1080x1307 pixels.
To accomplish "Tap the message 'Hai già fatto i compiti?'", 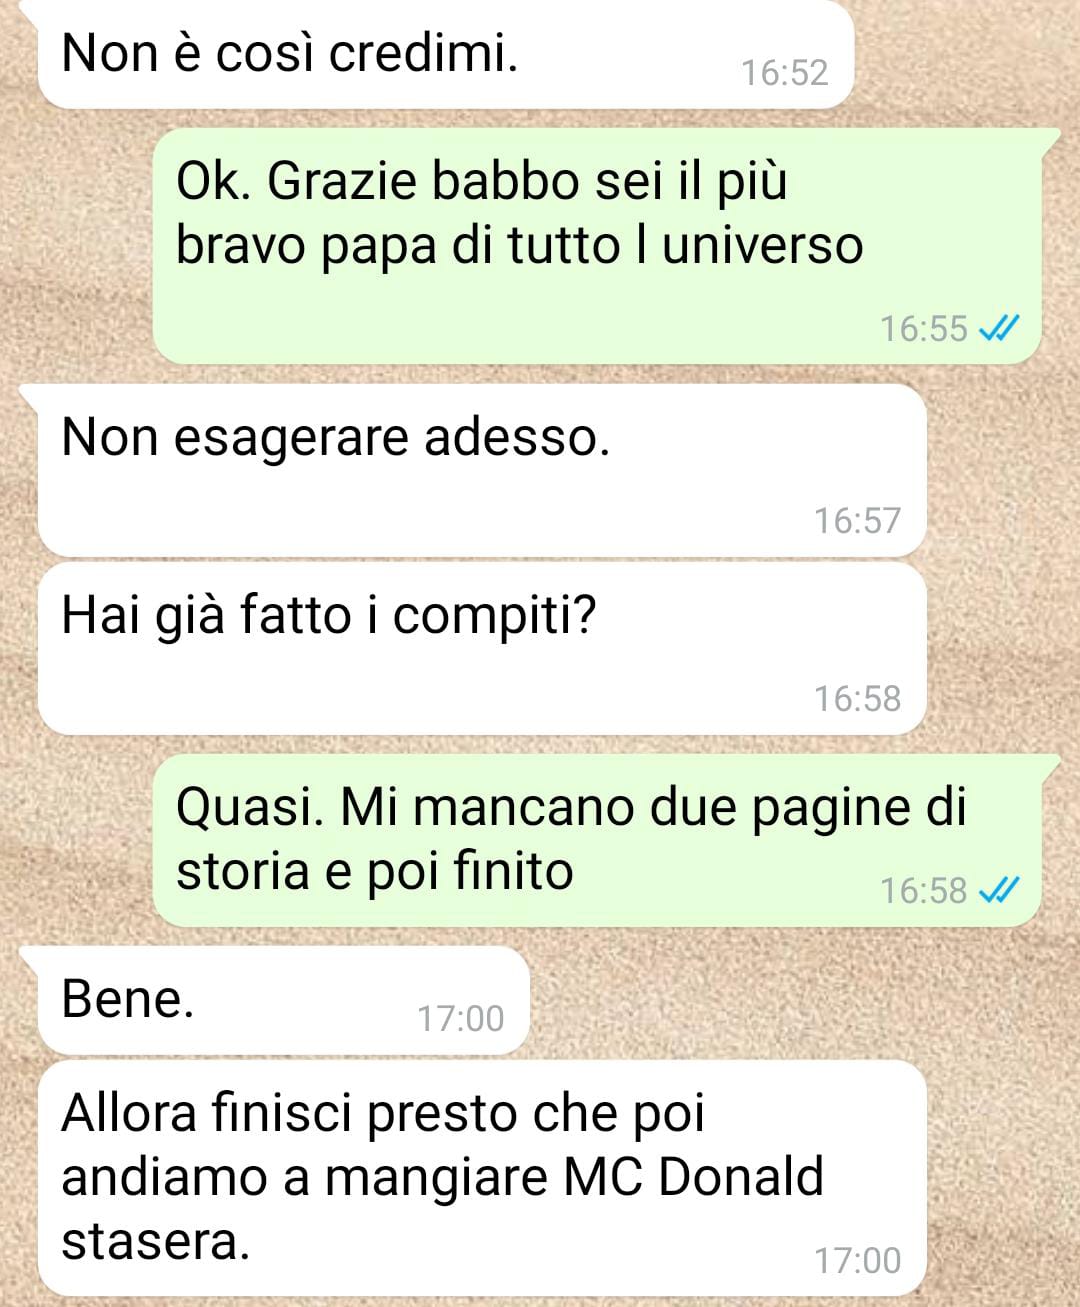I will pos(482,648).
